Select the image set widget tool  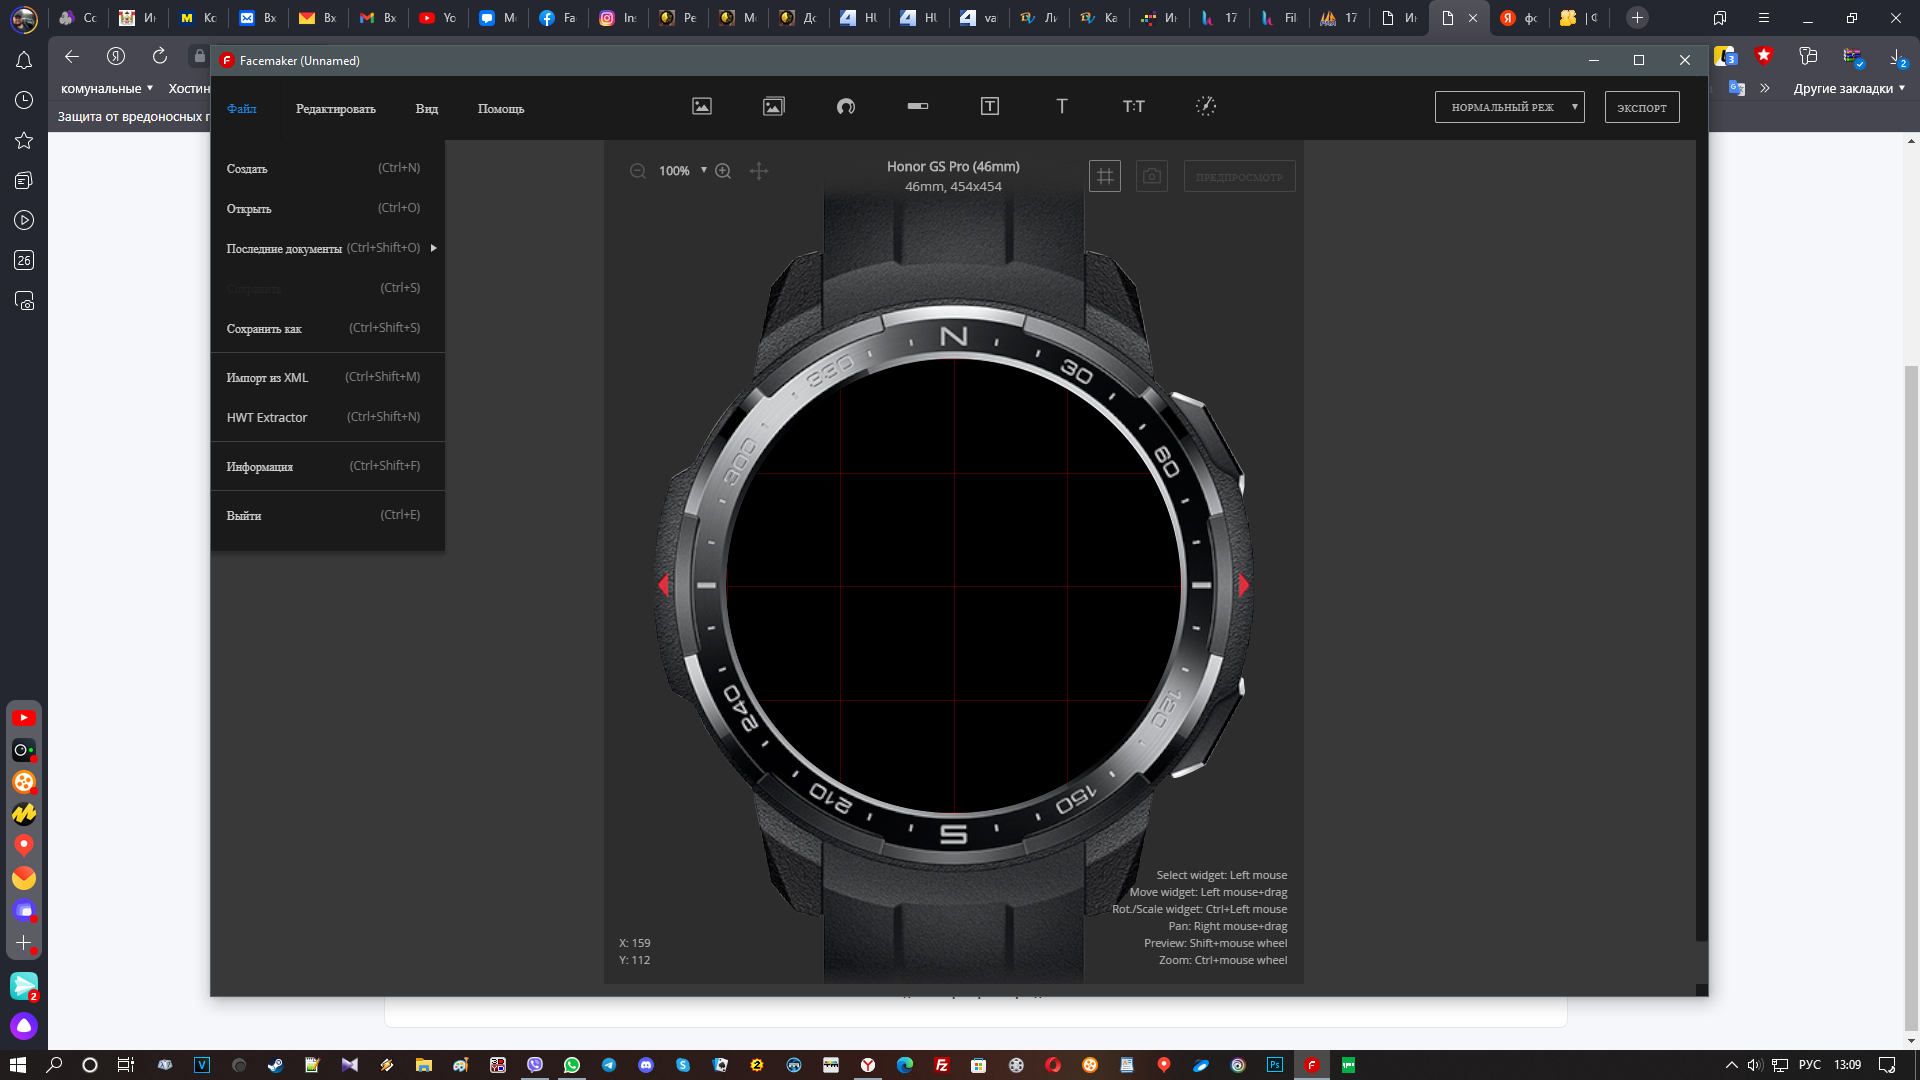pos(774,106)
